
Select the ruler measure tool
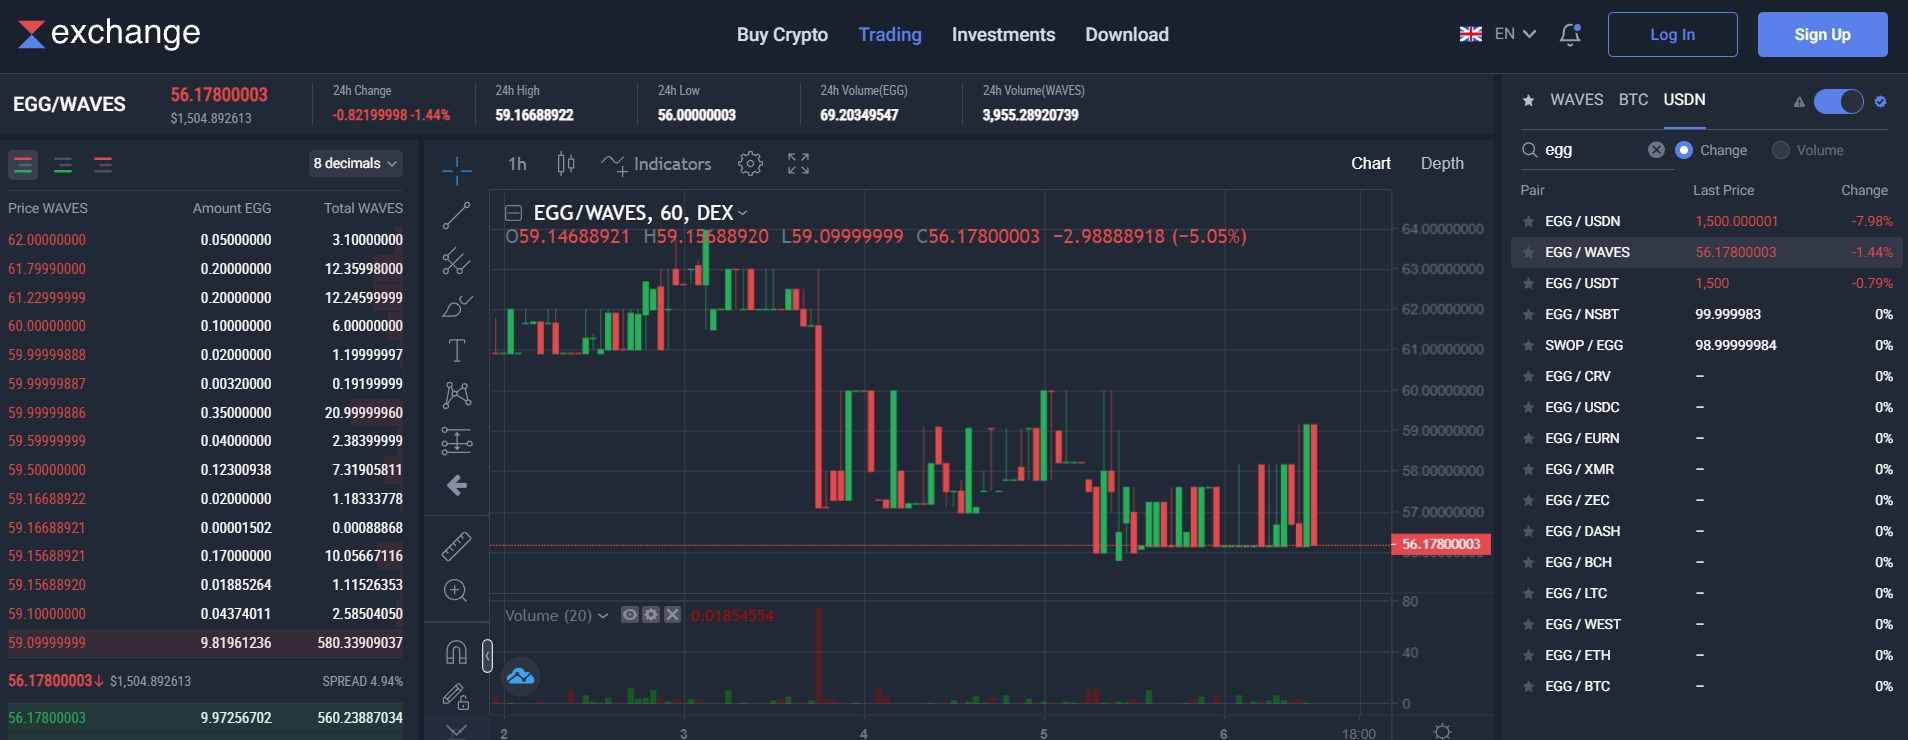click(456, 546)
